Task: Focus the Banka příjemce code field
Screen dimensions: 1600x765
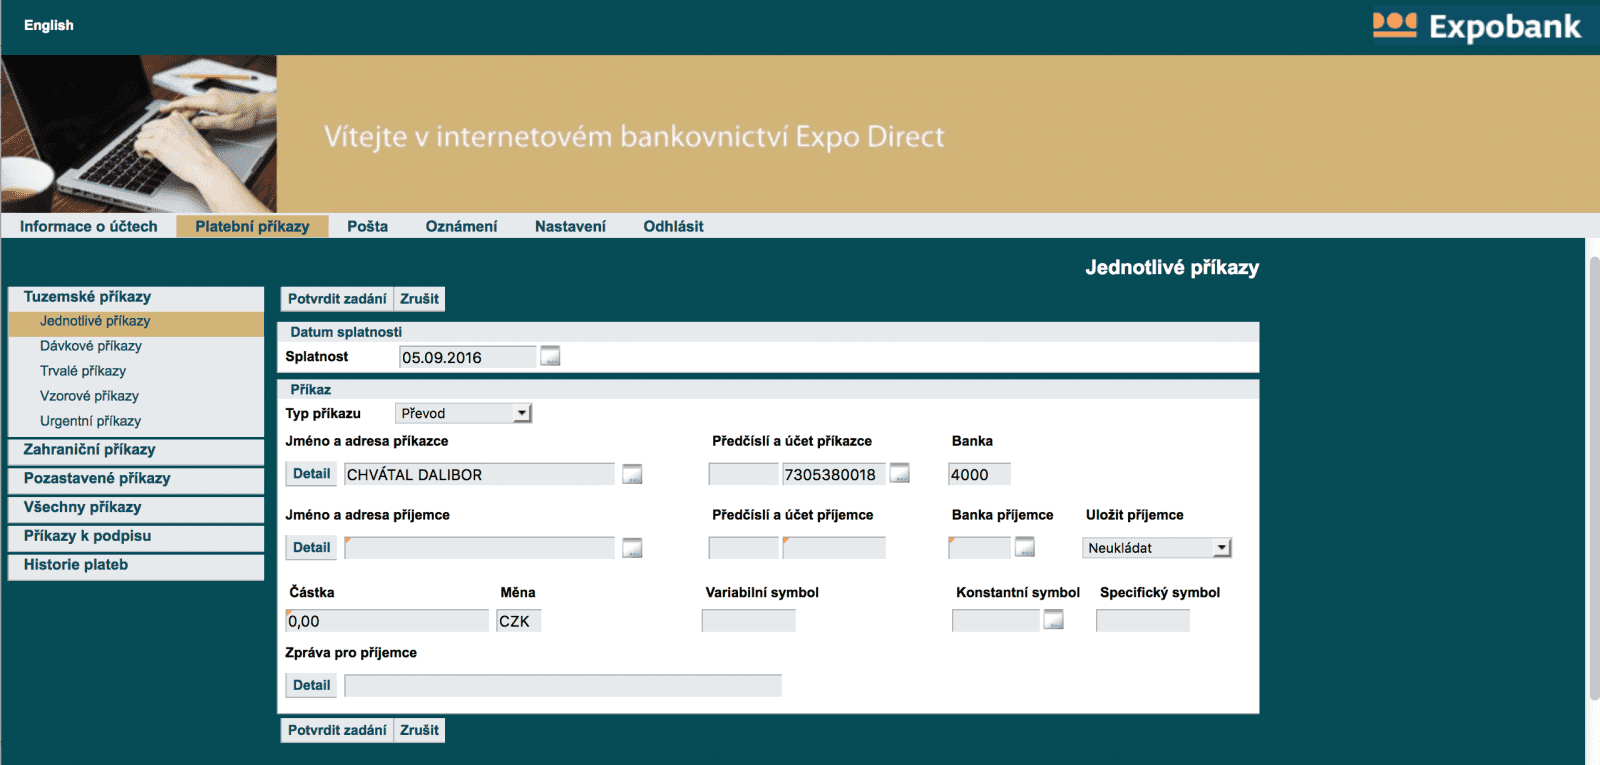Action: tap(979, 547)
